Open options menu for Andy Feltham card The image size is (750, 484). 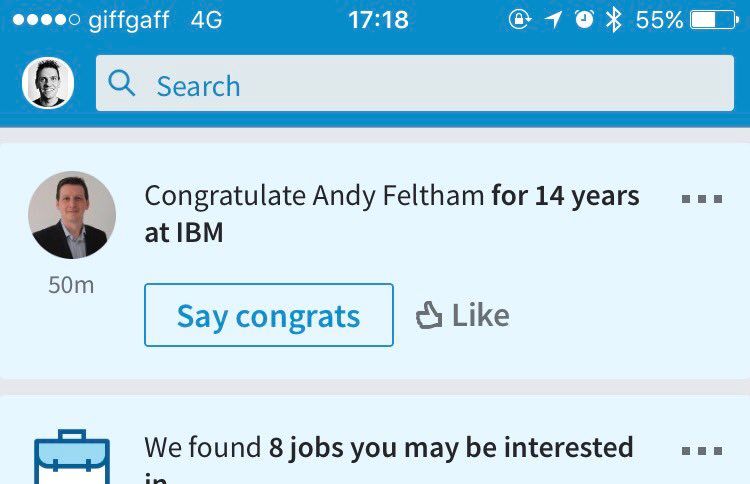(701, 199)
